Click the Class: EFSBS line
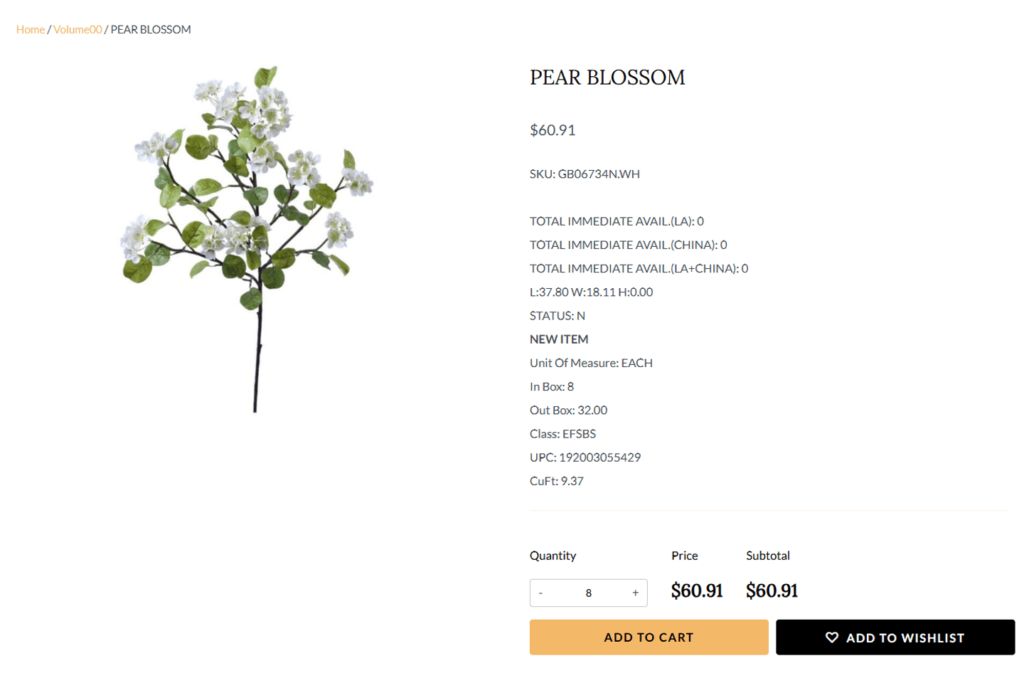The height and width of the screenshot is (683, 1024). (562, 434)
